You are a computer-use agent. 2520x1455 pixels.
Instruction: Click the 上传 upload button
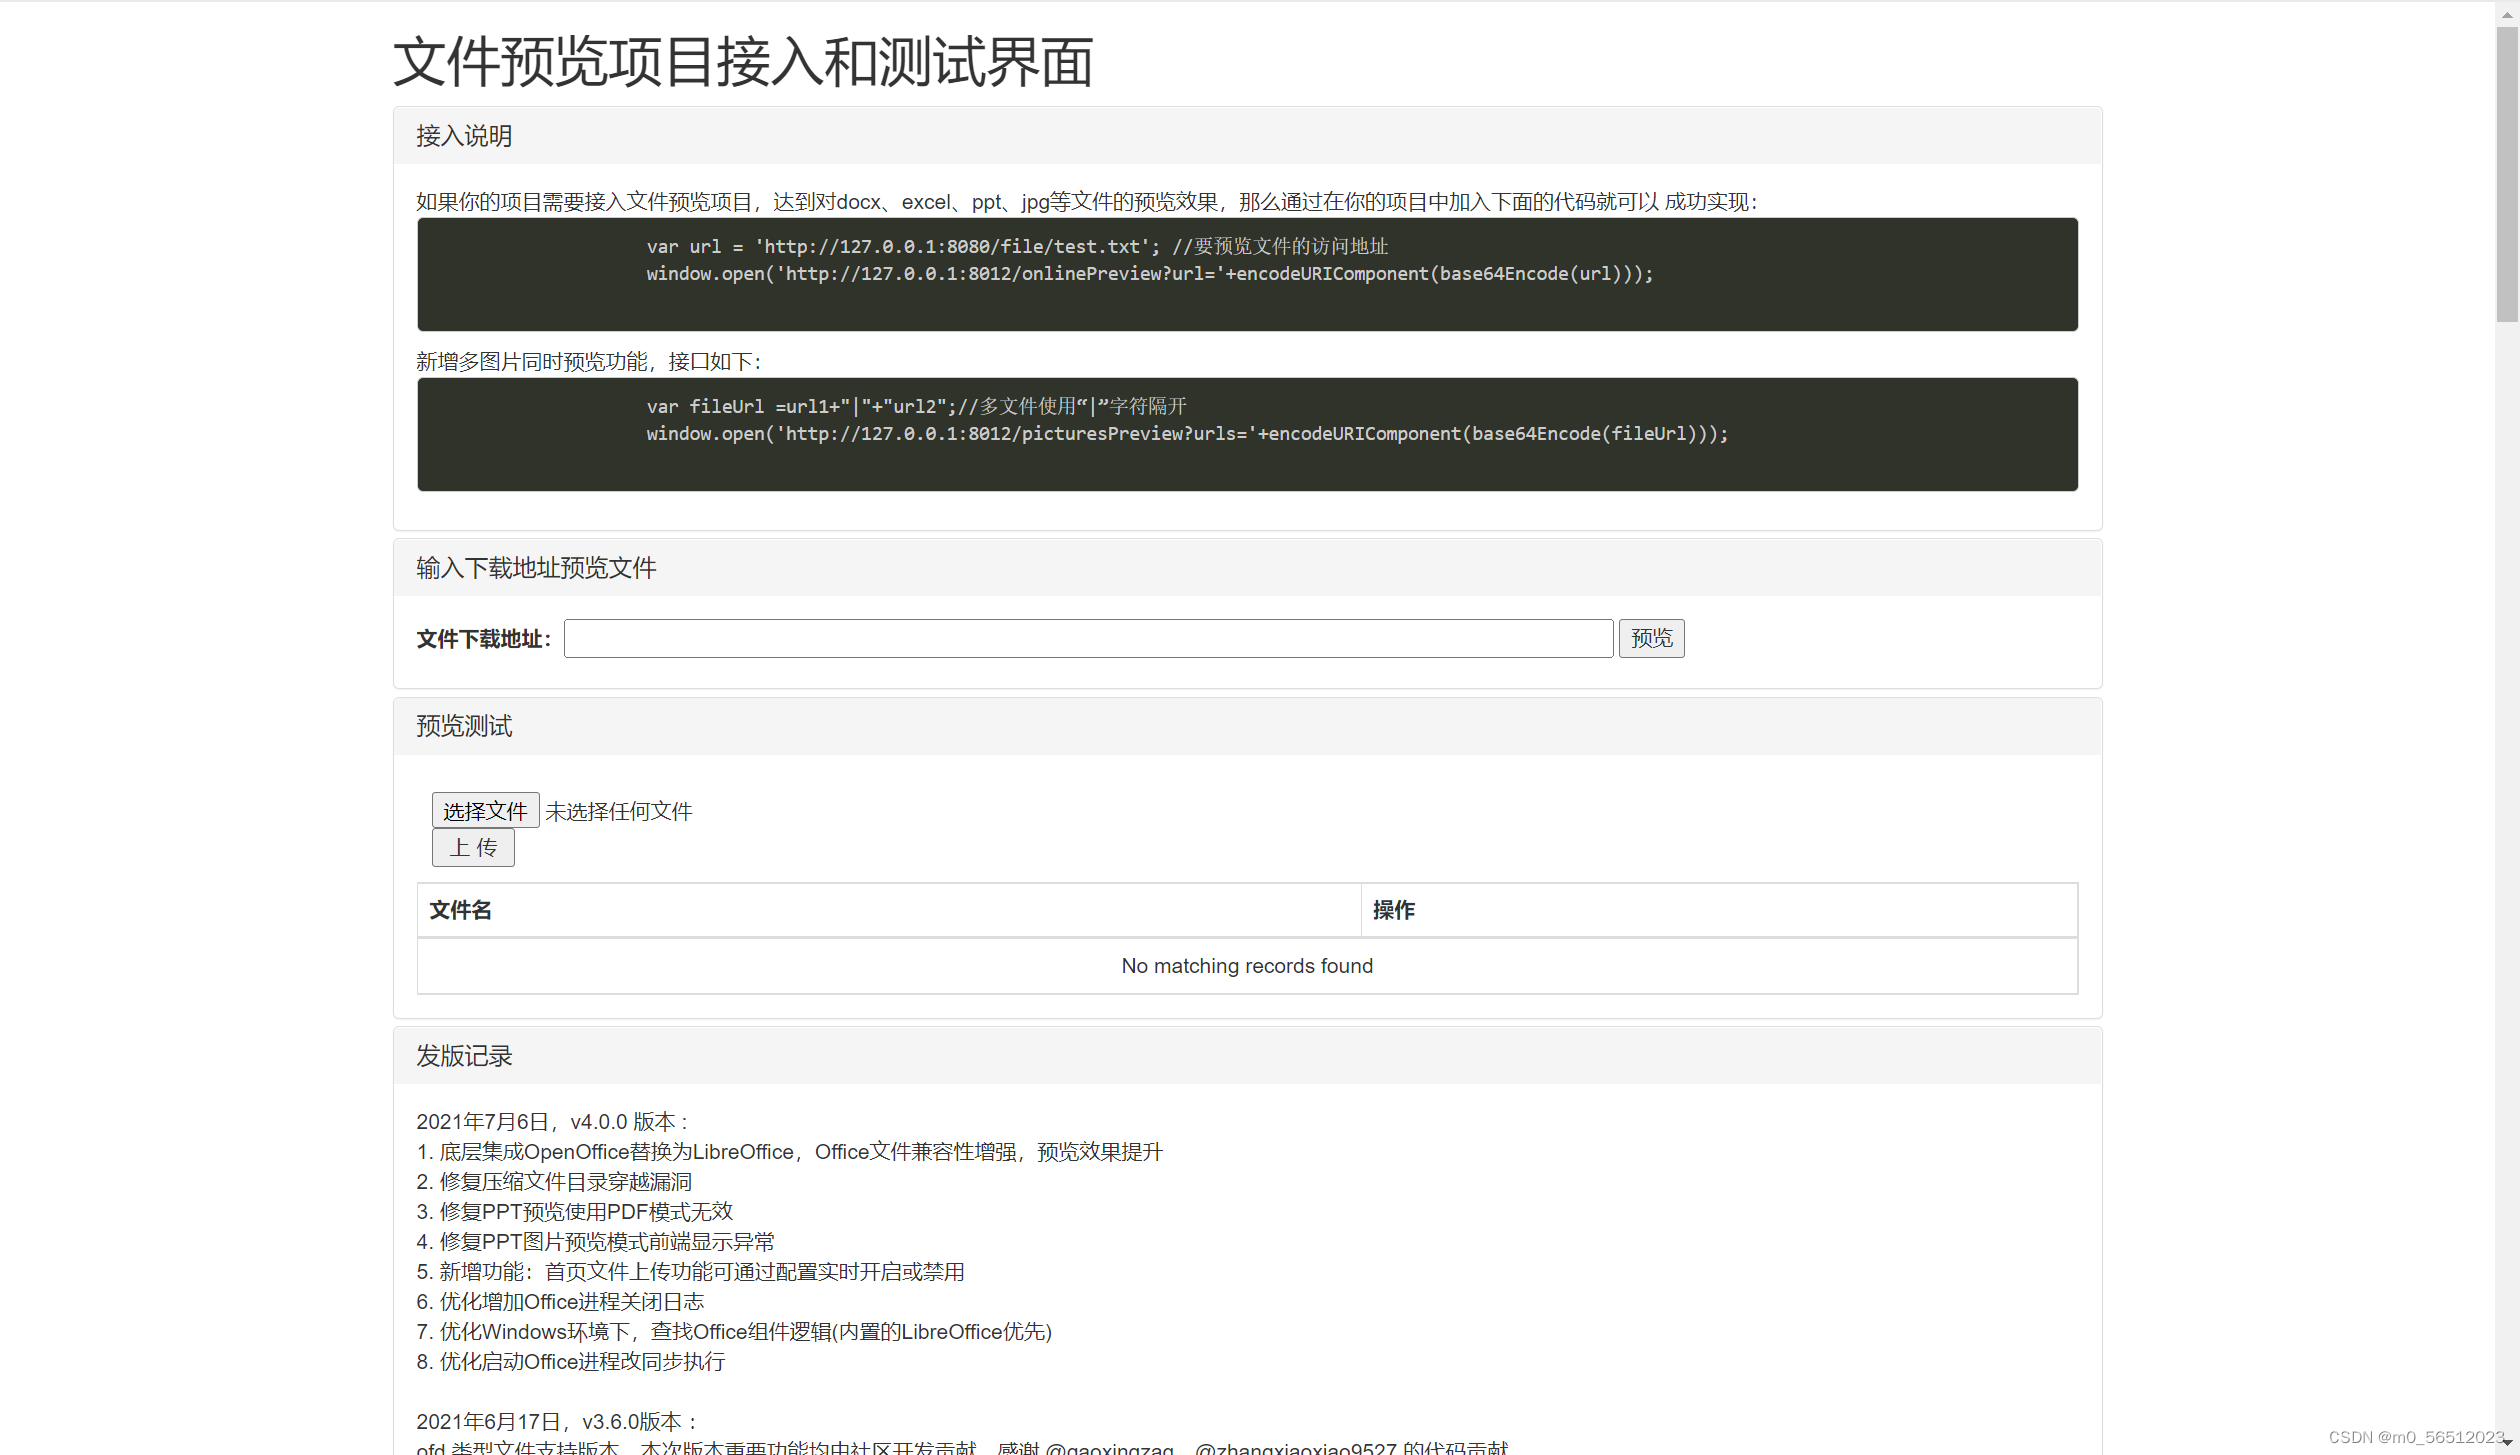click(473, 847)
